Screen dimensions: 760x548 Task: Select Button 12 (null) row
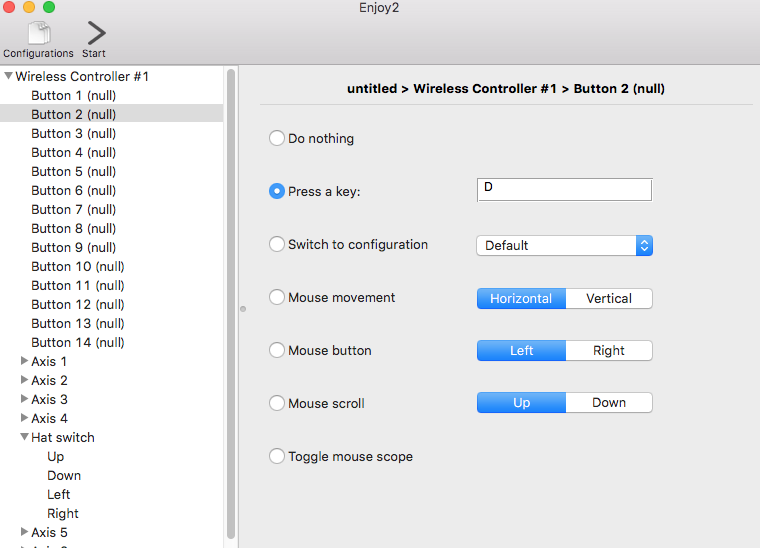pyautogui.click(x=111, y=304)
